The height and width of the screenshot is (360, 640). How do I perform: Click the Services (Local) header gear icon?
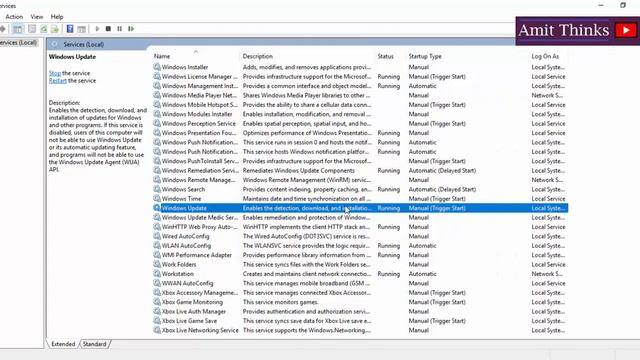tap(55, 44)
